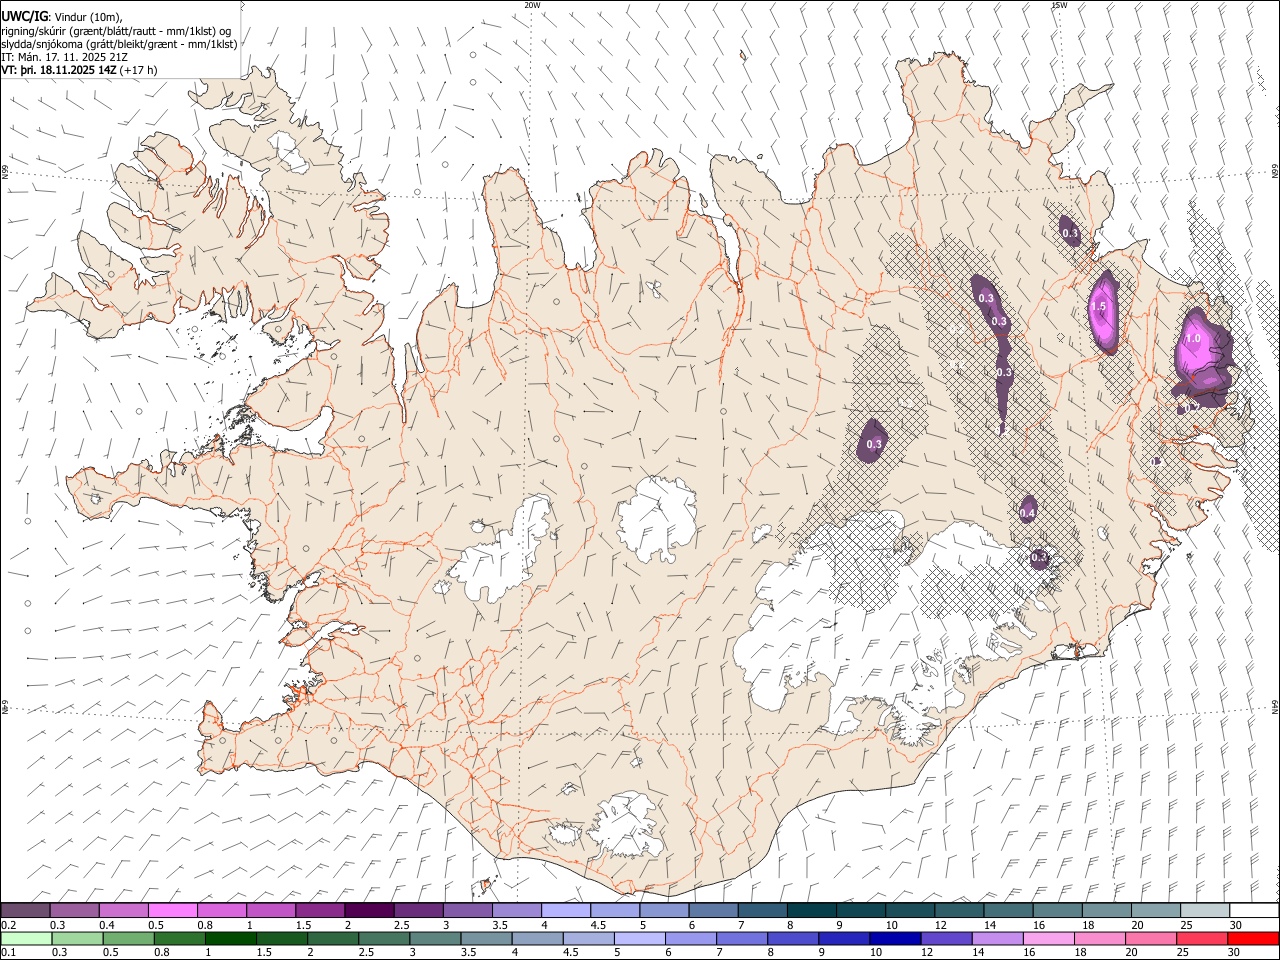Click the 64N latitude label on right edge
The height and width of the screenshot is (960, 1280).
click(x=1275, y=705)
